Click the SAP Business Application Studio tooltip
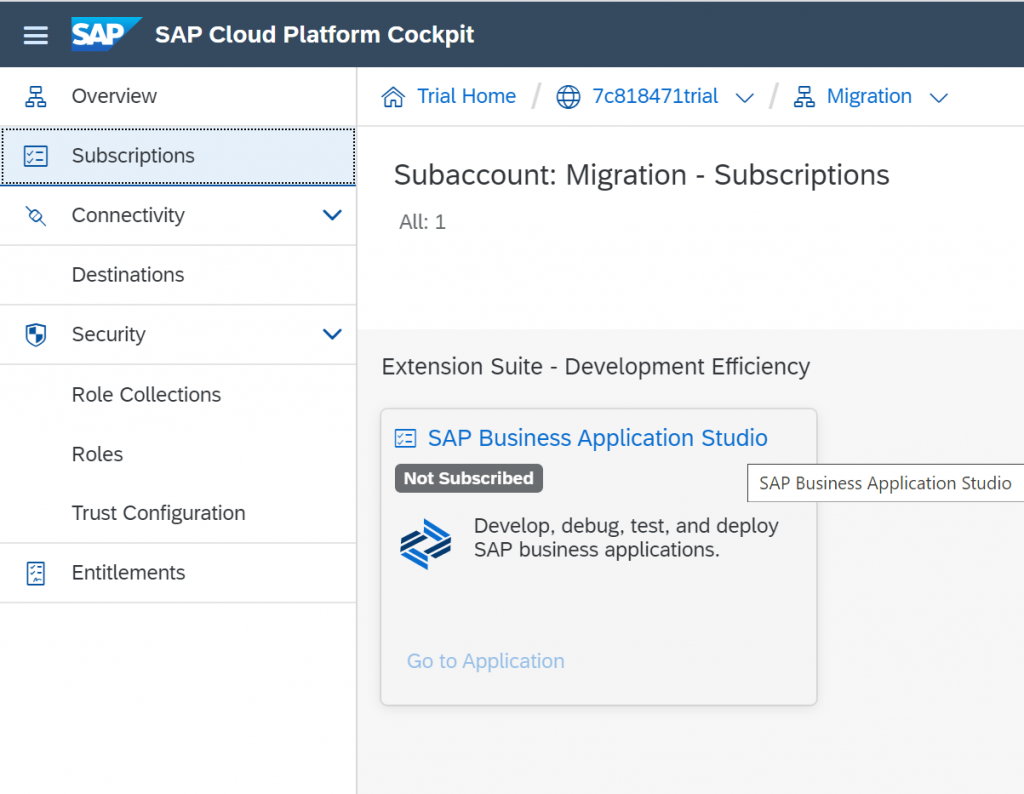Screen dimensions: 1024x794 [x=885, y=483]
